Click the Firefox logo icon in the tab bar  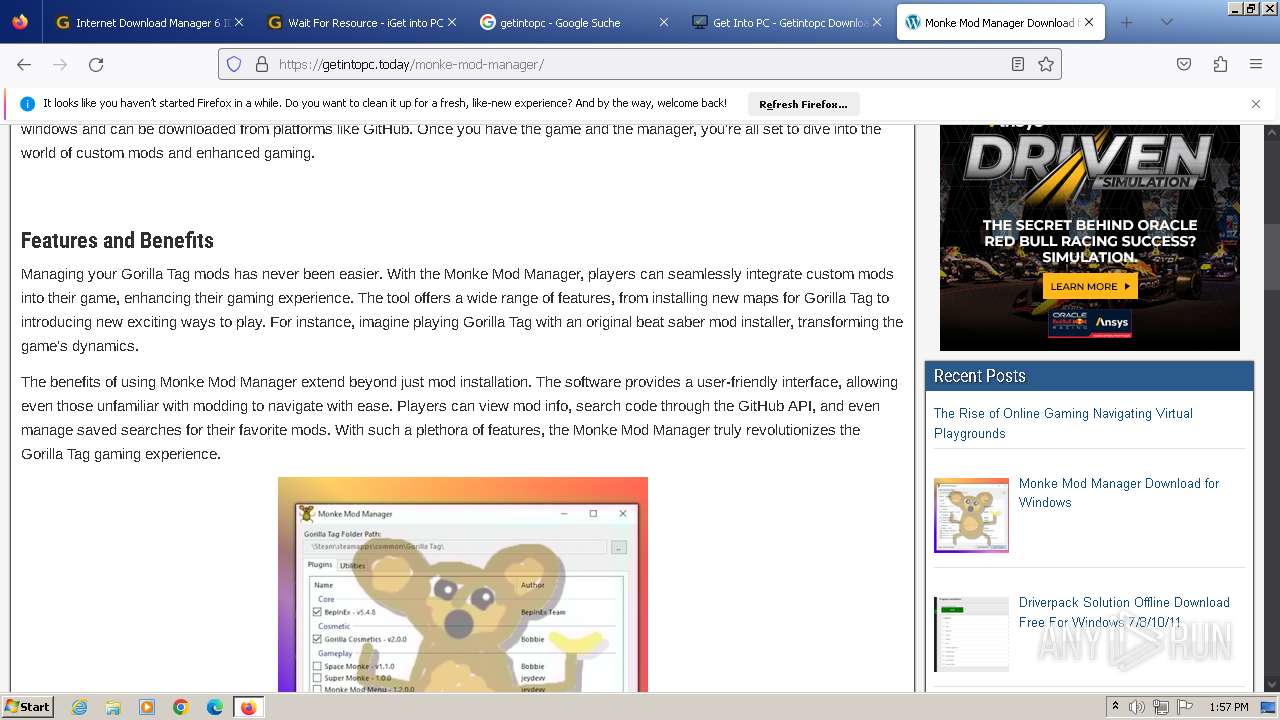[20, 22]
